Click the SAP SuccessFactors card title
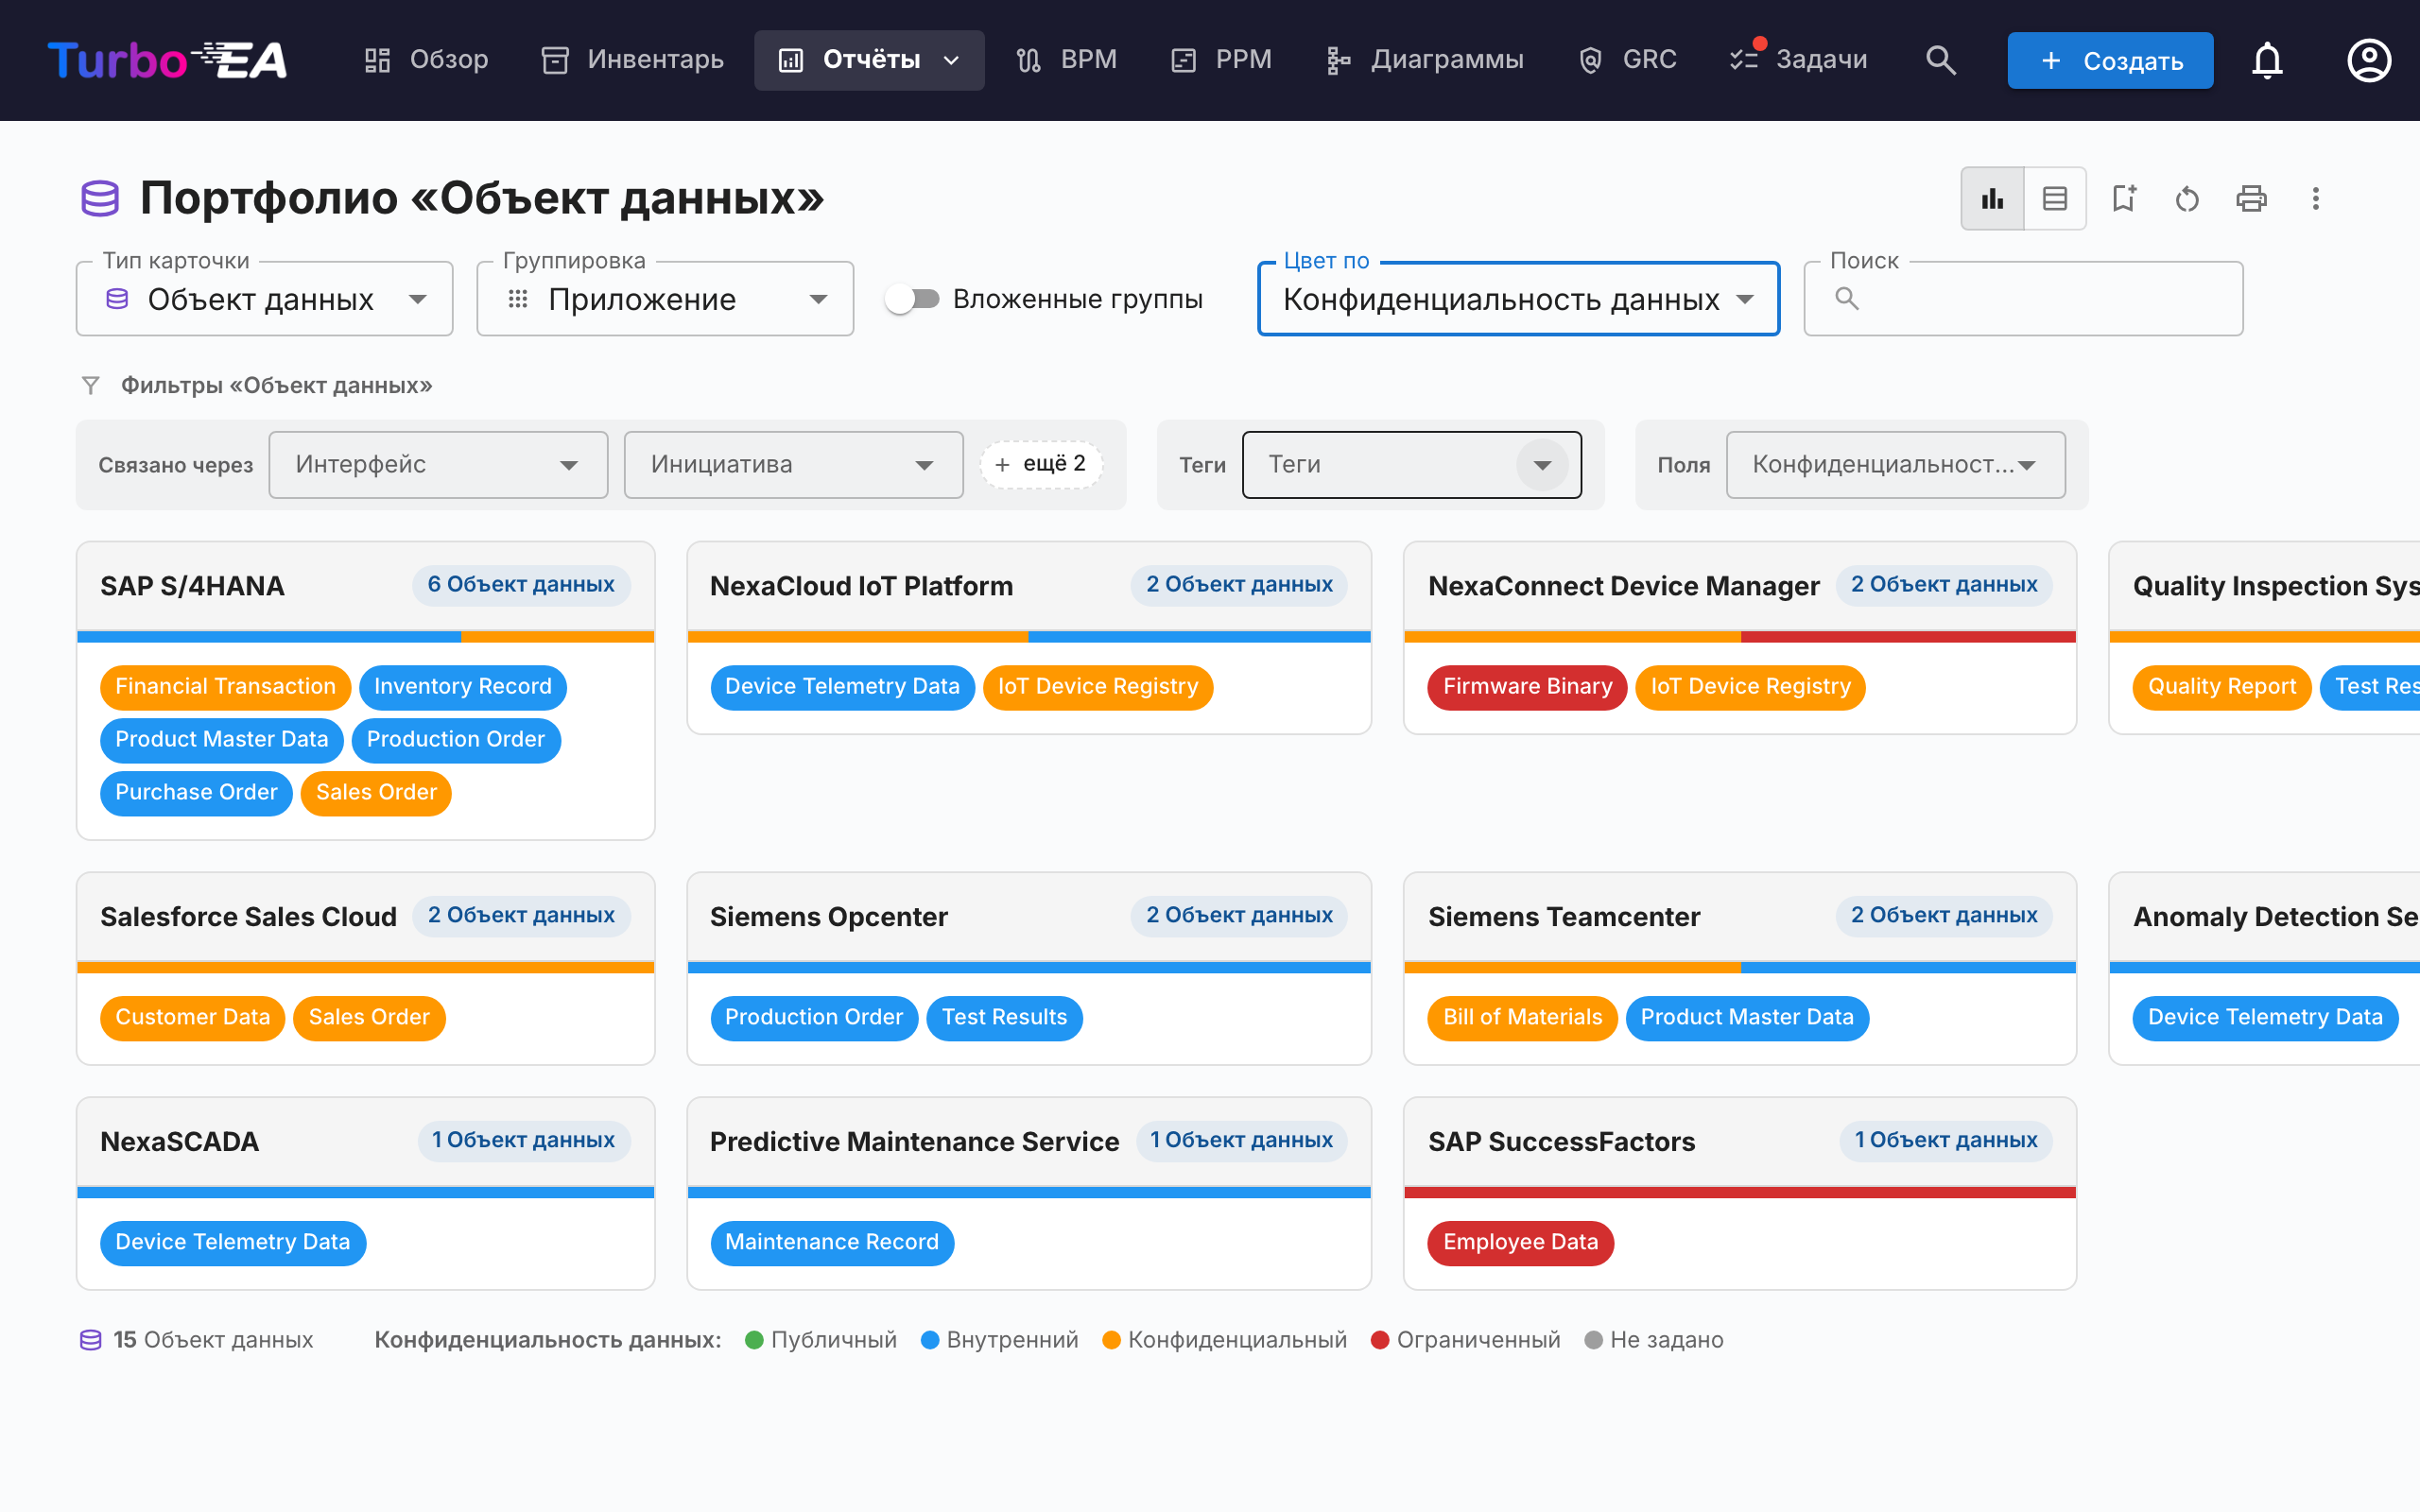The width and height of the screenshot is (2420, 1512). 1561,1141
